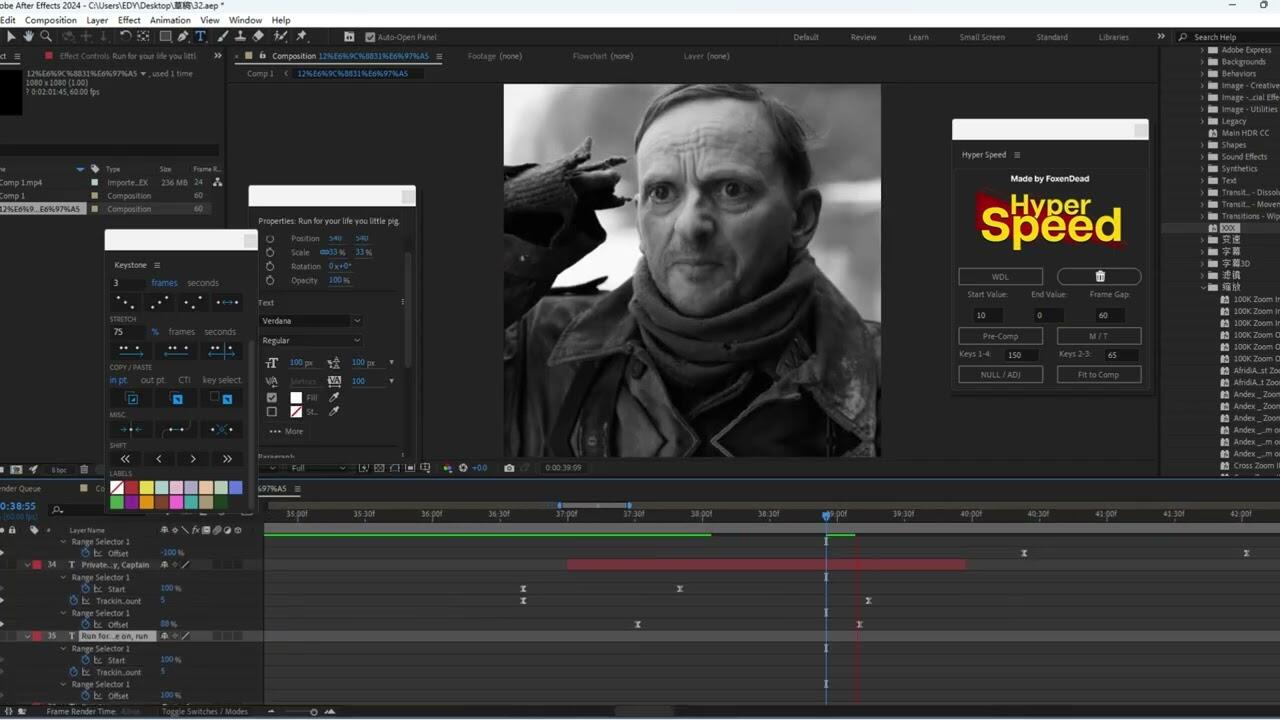1280x720 pixels.
Task: Toggle Auto-Open Panel checkbox
Action: click(x=370, y=37)
